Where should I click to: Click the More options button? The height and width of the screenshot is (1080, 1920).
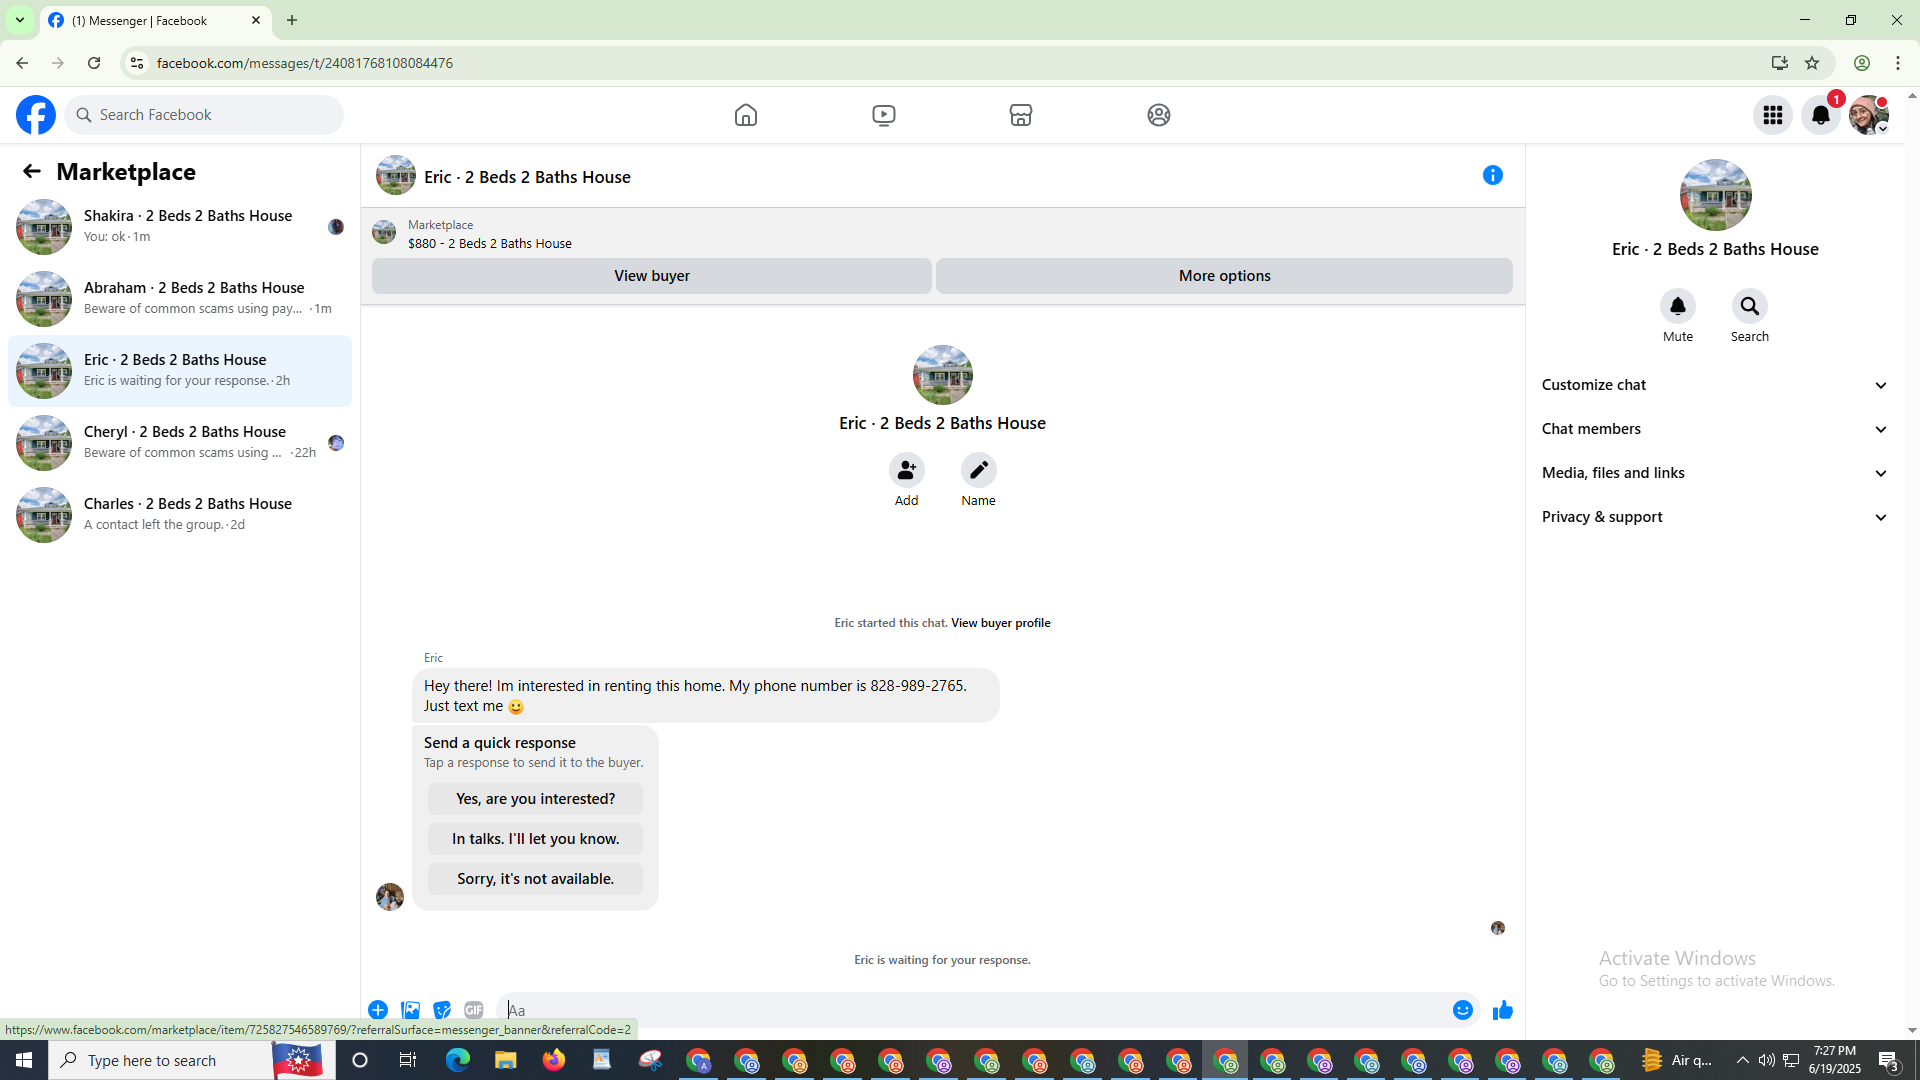1224,276
